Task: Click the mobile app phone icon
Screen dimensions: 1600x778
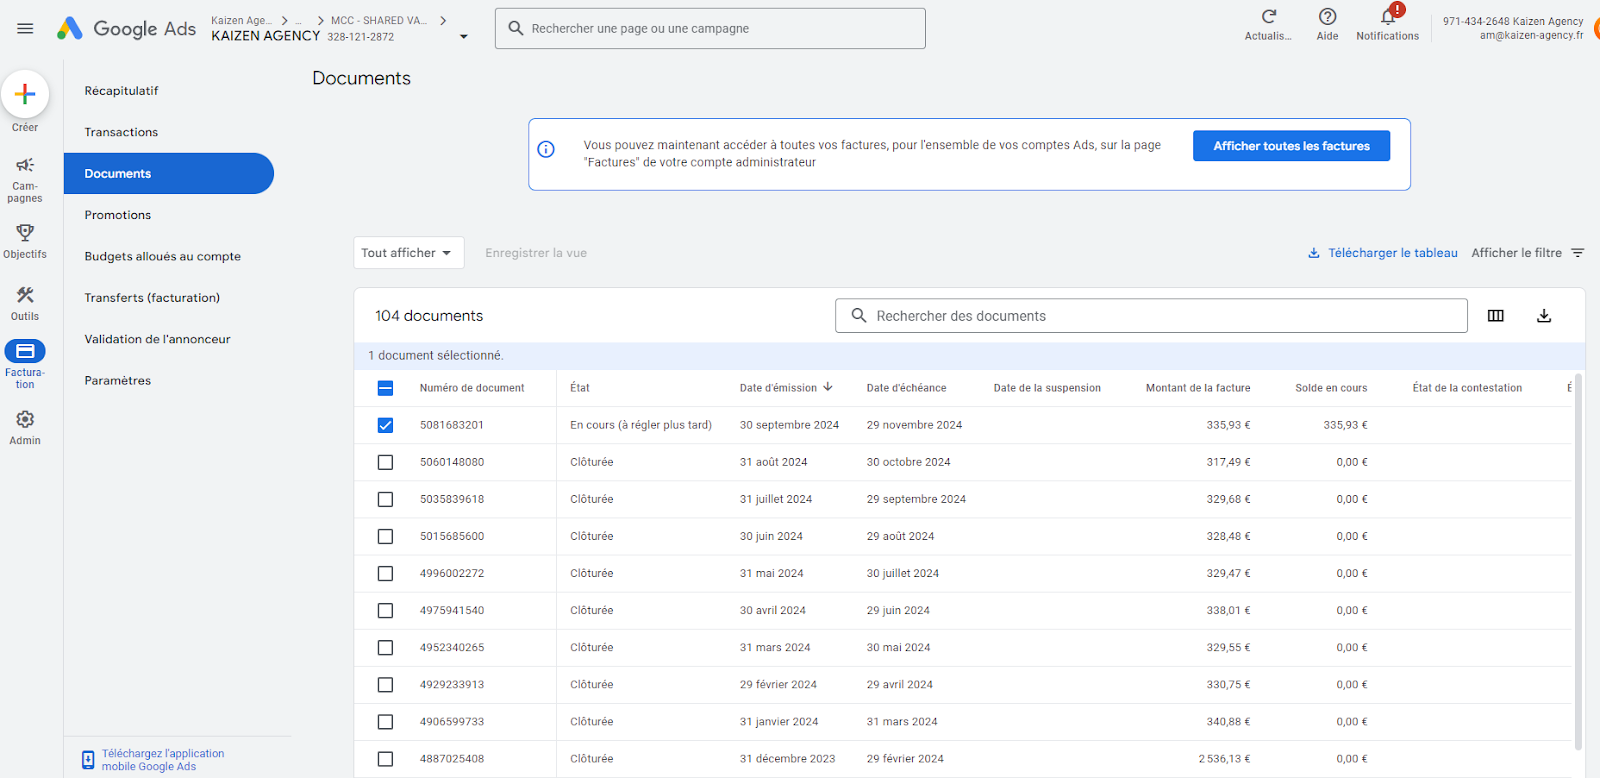Action: (x=88, y=760)
